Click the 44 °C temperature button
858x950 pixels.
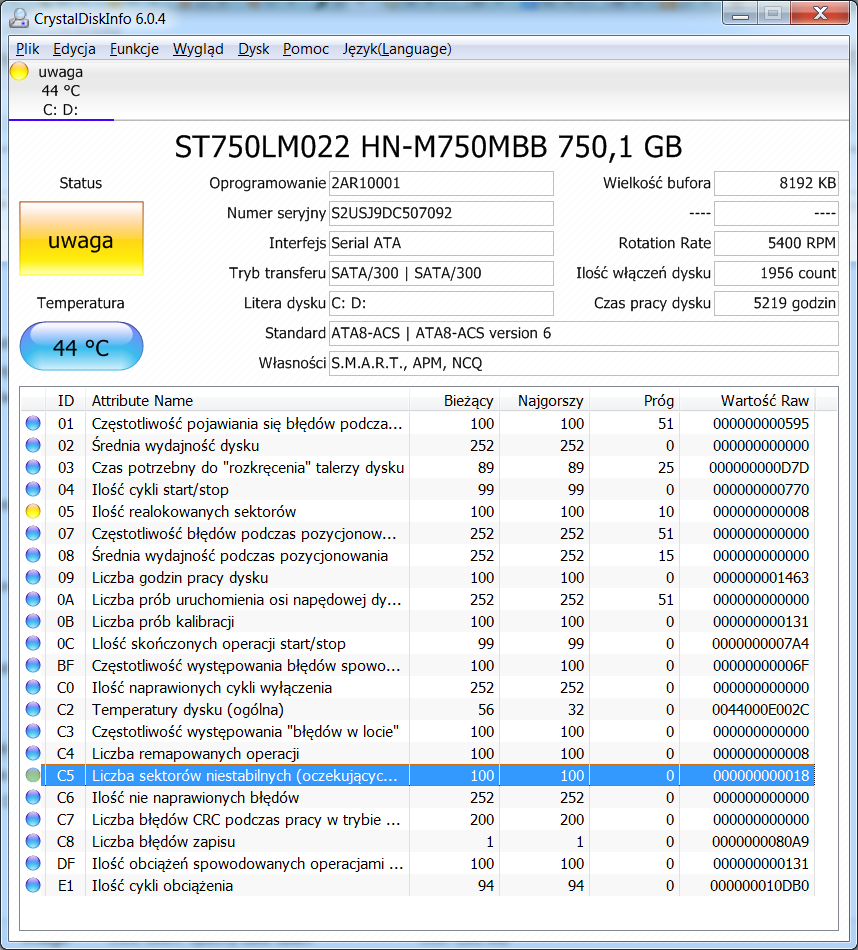(81, 347)
